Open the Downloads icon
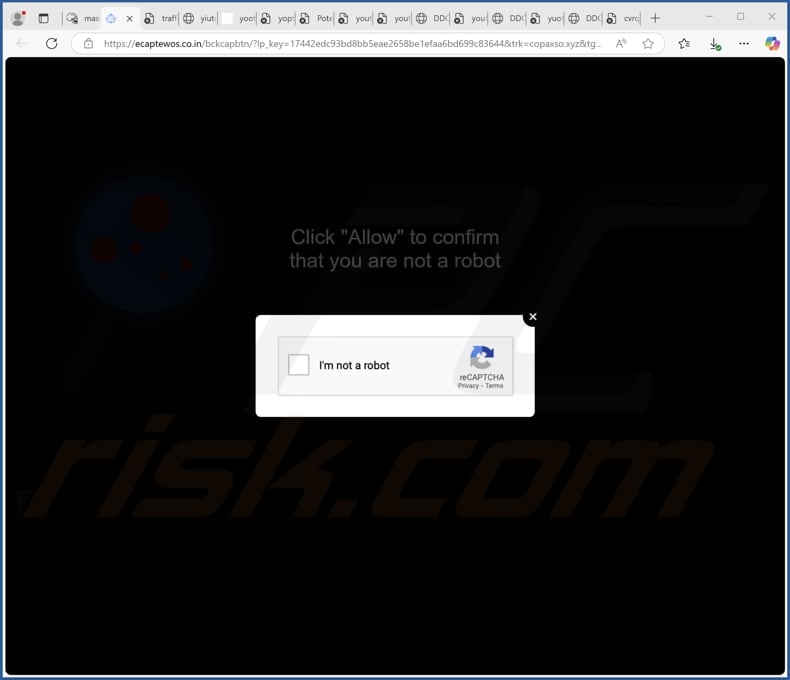Image resolution: width=790 pixels, height=680 pixels. 715,44
